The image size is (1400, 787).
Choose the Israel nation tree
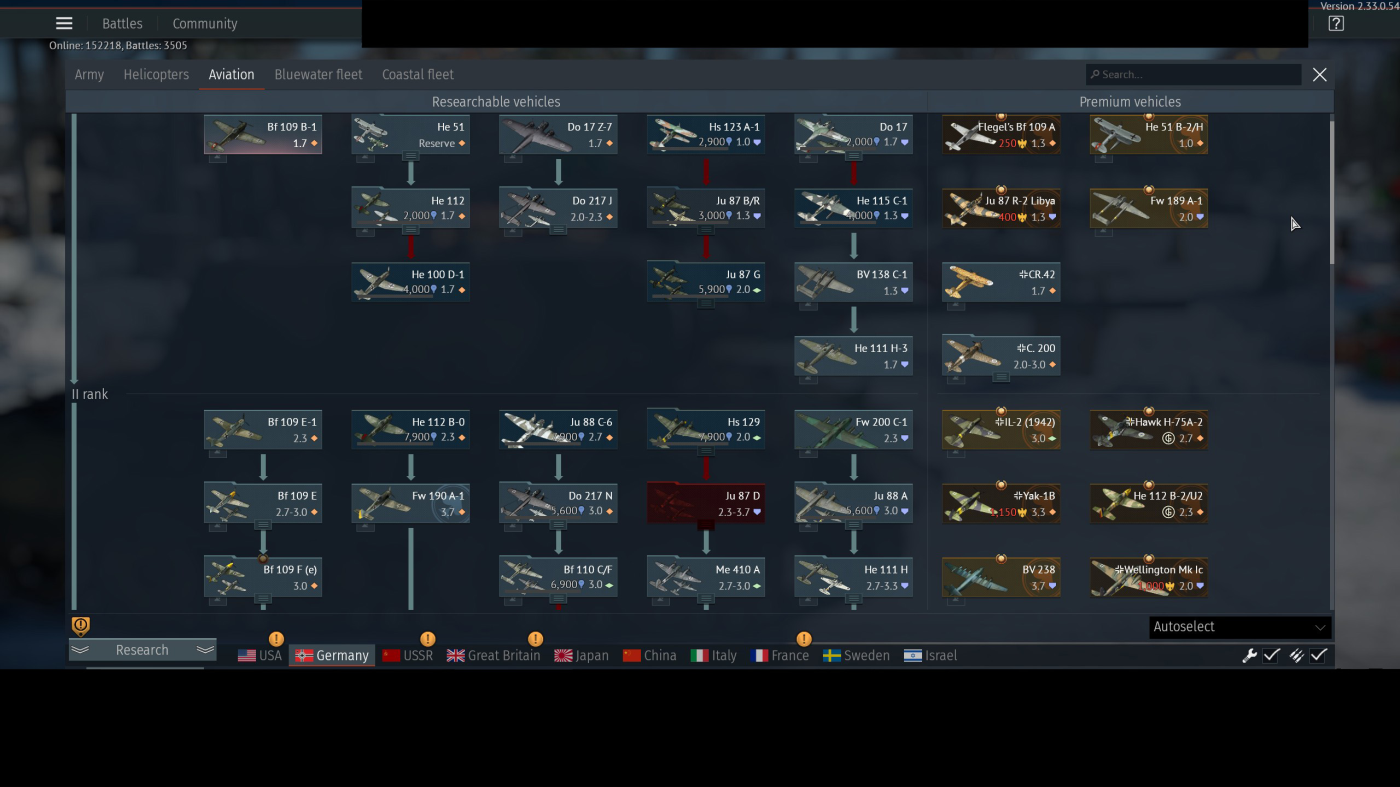click(x=930, y=655)
